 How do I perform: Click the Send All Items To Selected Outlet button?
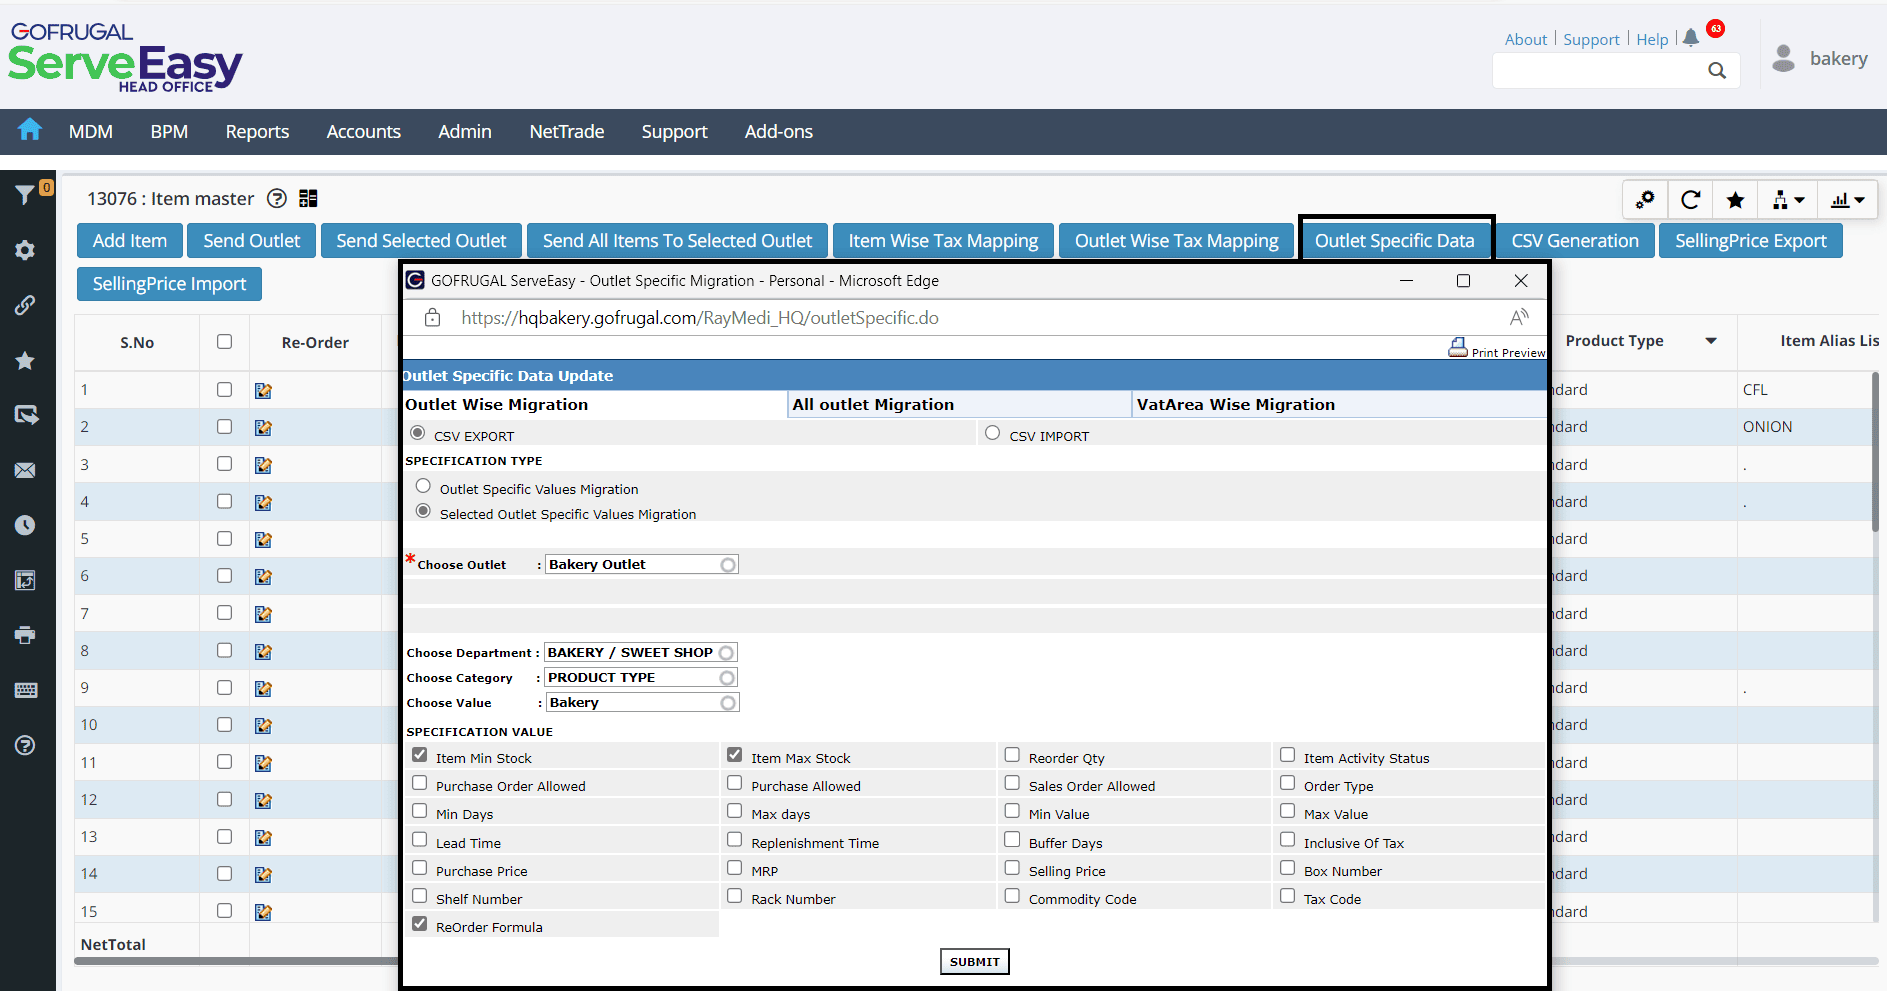[677, 241]
